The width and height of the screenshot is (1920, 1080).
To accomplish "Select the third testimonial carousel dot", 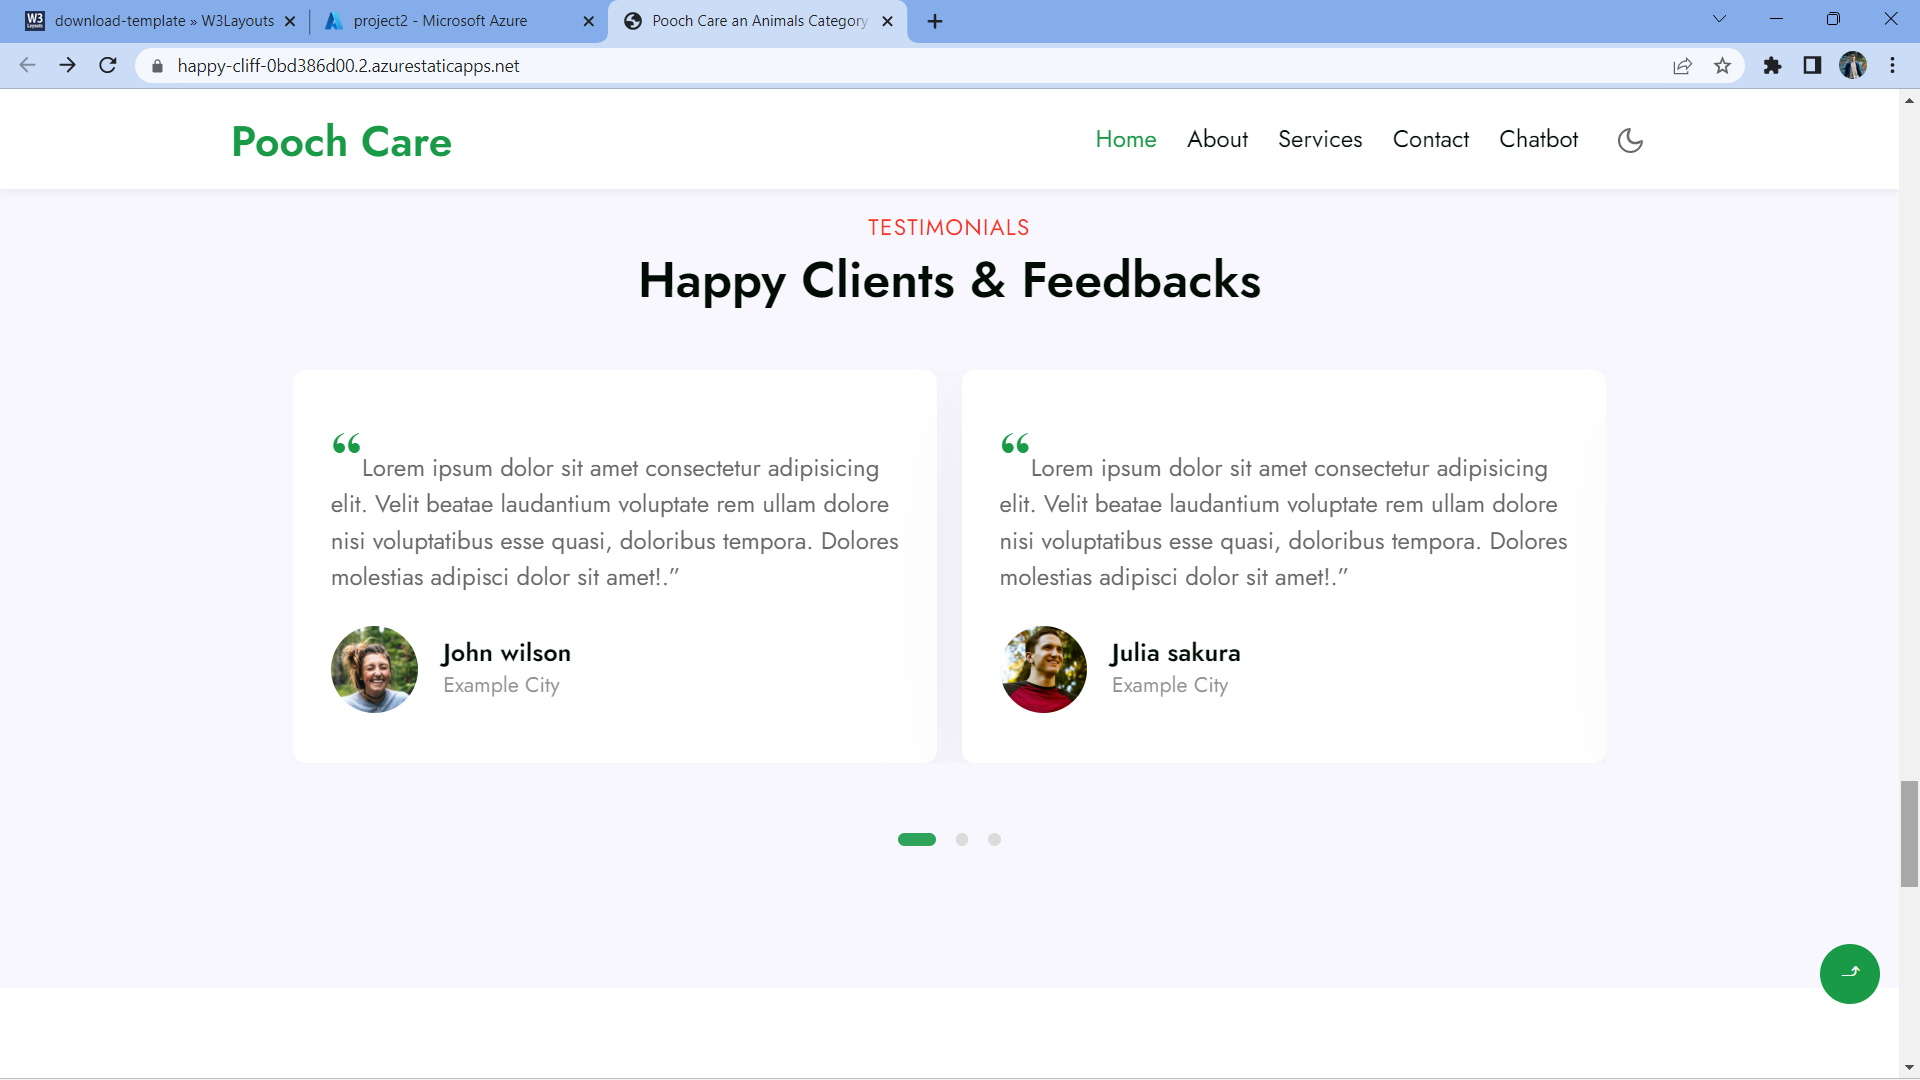I will pyautogui.click(x=994, y=840).
